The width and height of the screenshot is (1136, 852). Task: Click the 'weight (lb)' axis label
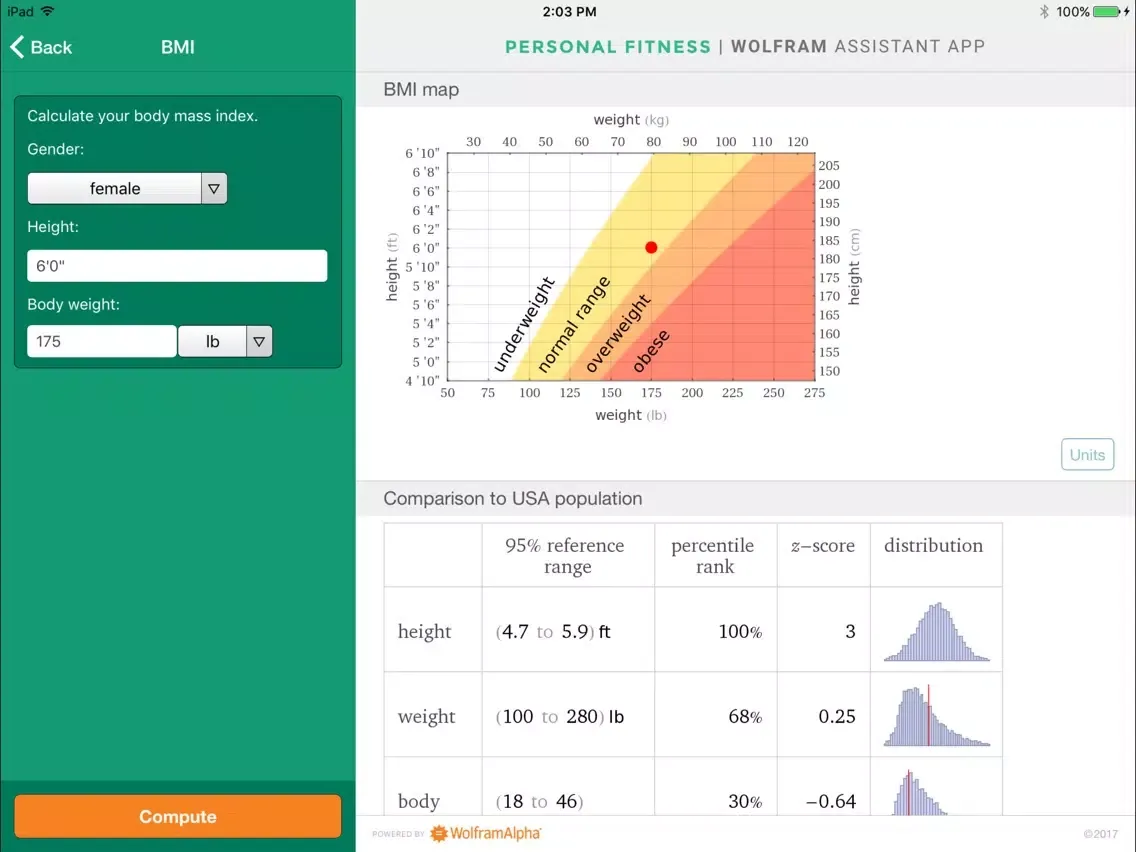(x=631, y=415)
